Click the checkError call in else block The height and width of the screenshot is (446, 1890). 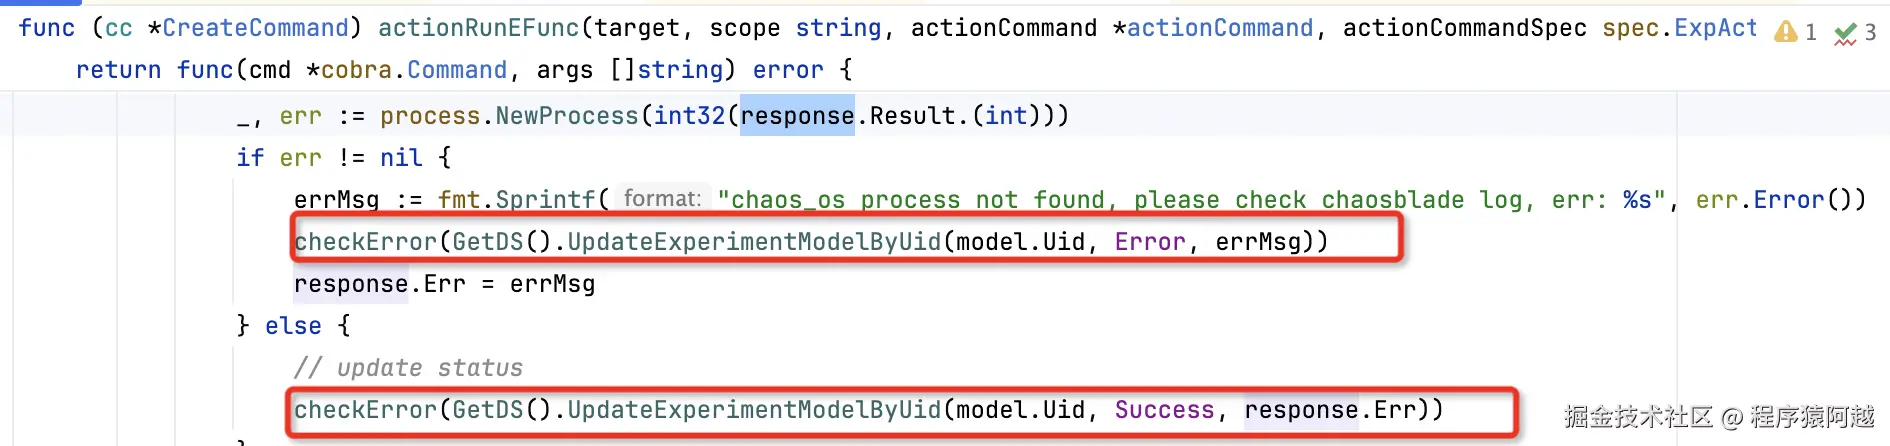pos(869,410)
